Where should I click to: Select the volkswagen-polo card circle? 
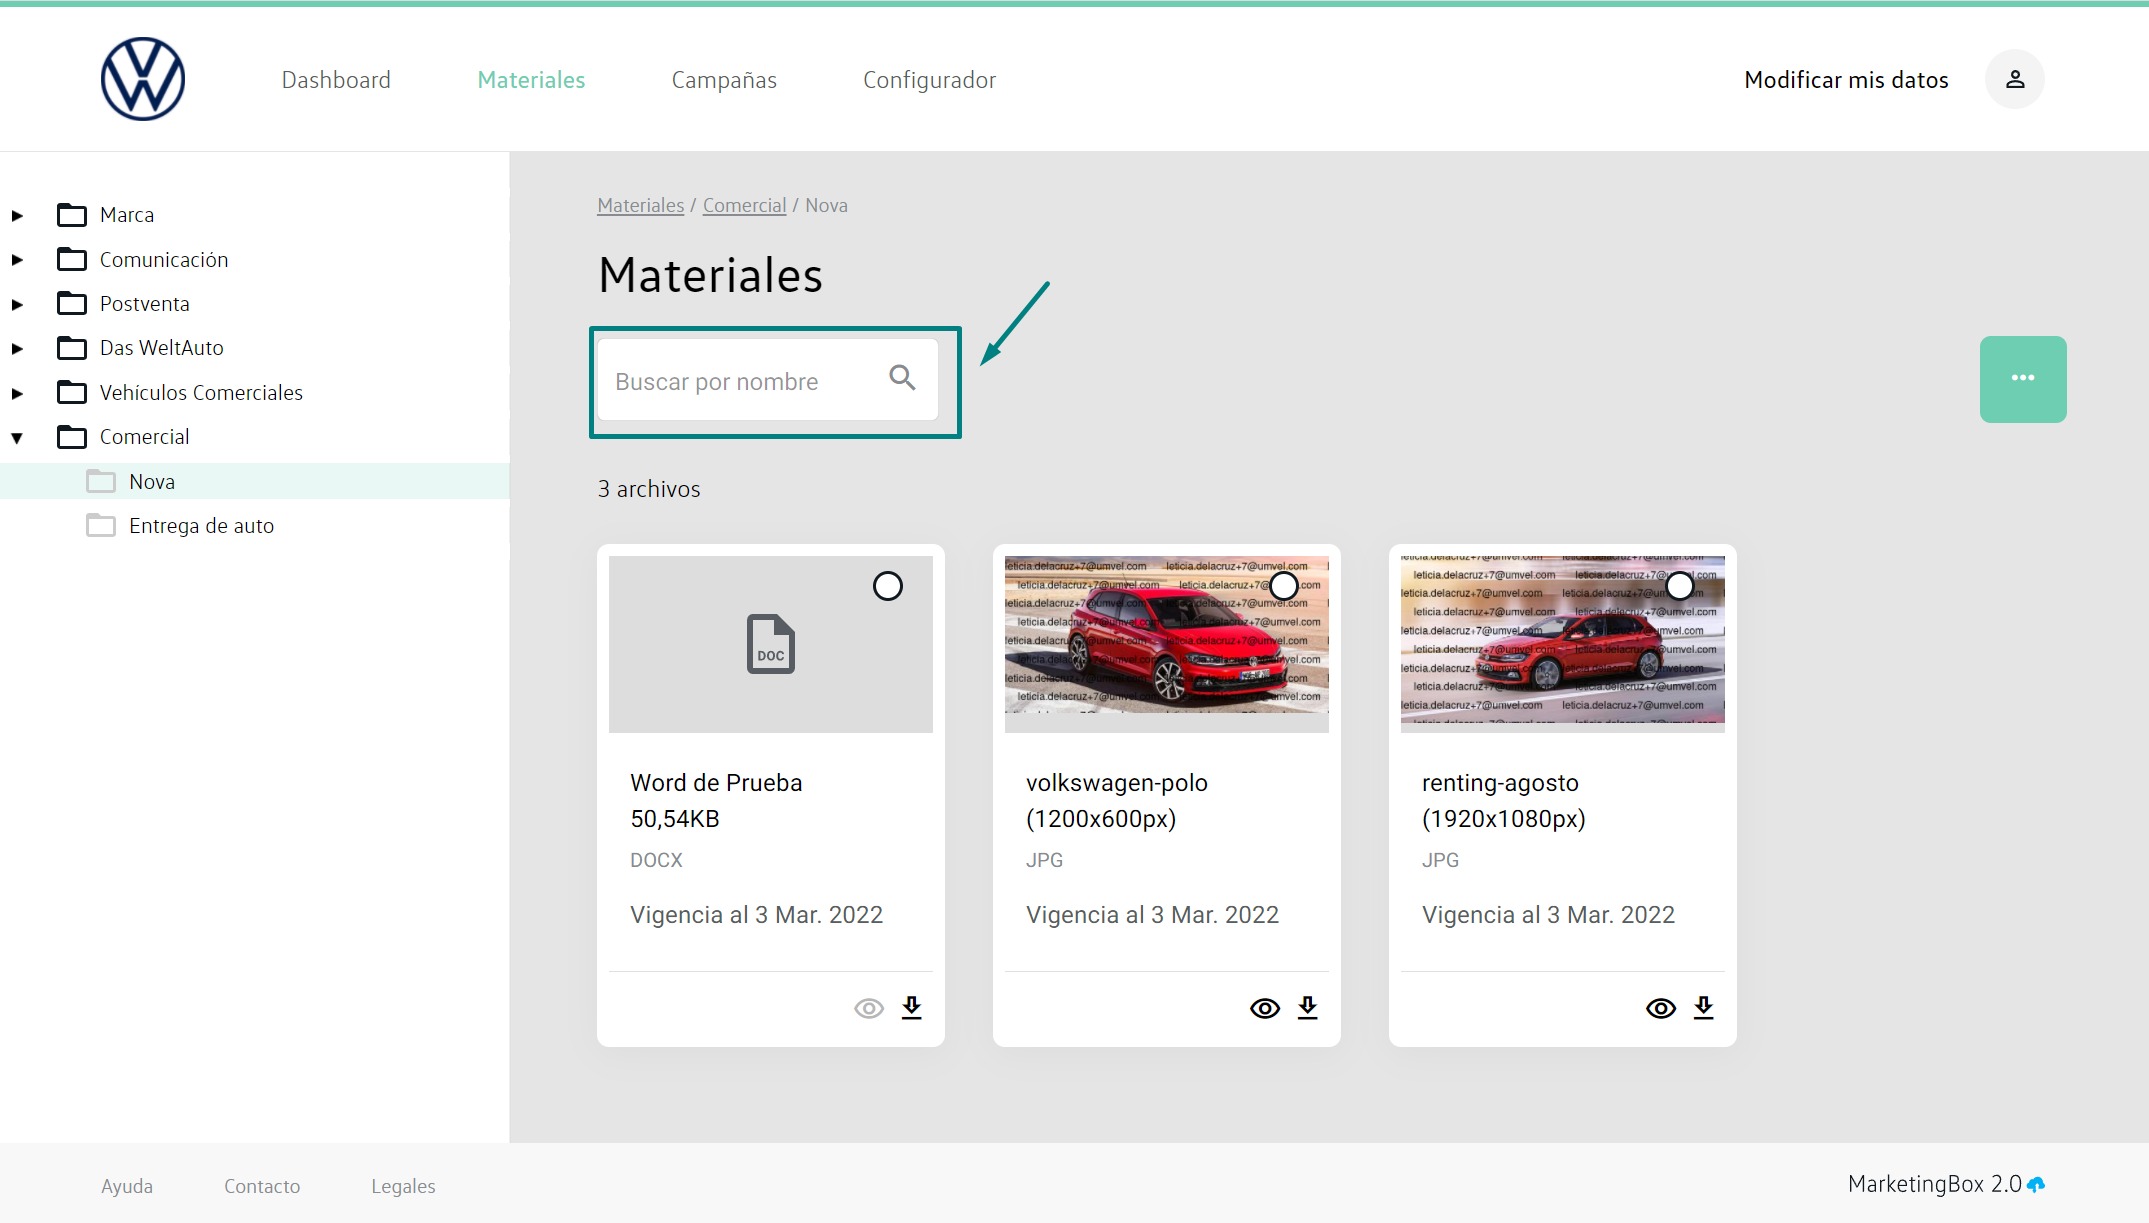[x=1283, y=586]
